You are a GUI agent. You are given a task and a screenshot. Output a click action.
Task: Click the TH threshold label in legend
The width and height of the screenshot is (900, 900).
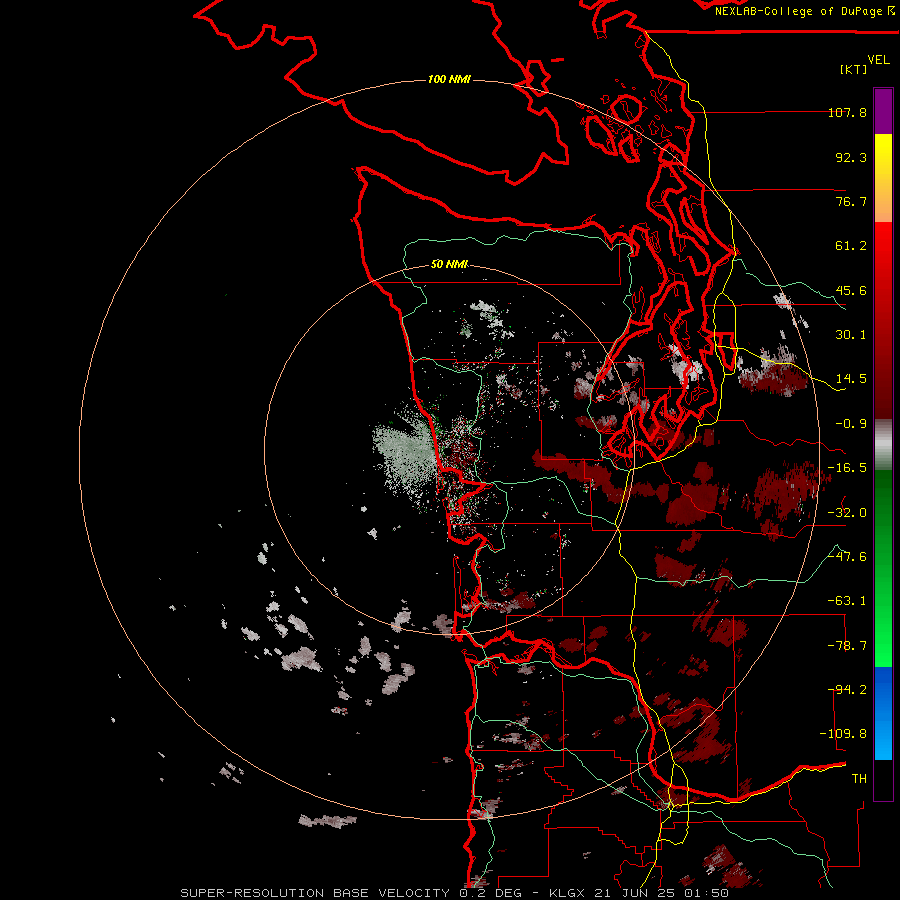point(859,779)
